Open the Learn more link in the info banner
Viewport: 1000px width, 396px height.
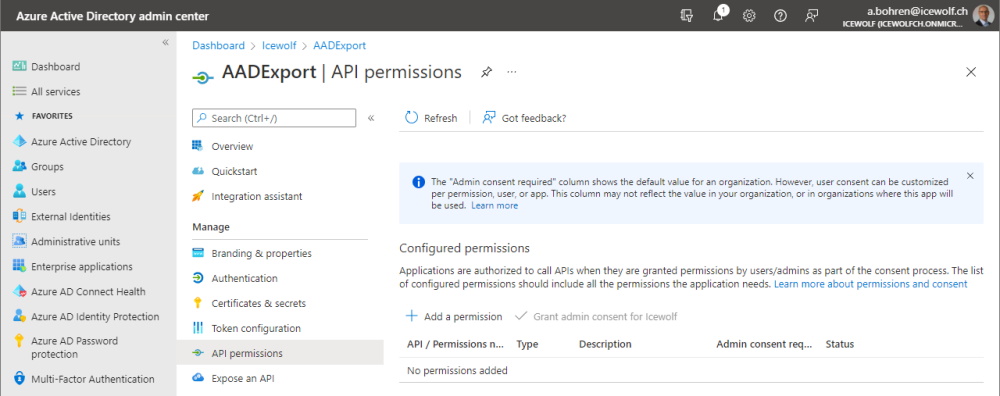tap(494, 205)
